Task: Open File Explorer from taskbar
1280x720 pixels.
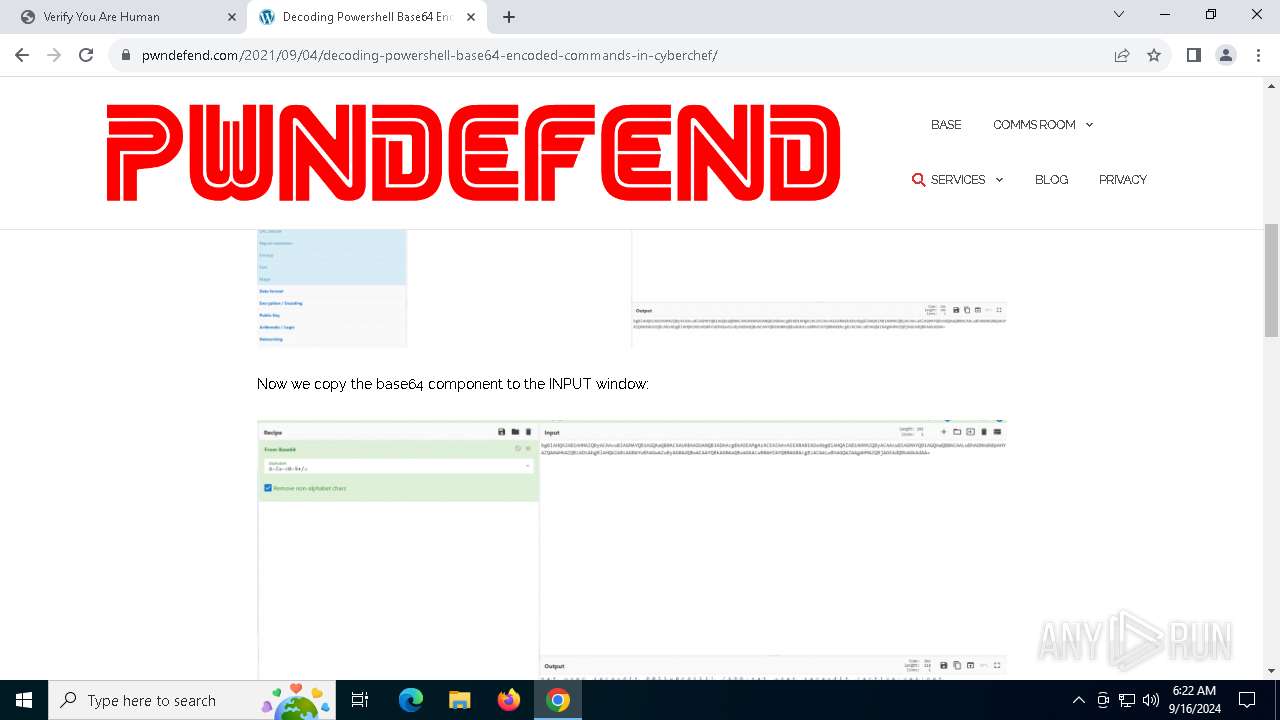Action: tap(459, 700)
